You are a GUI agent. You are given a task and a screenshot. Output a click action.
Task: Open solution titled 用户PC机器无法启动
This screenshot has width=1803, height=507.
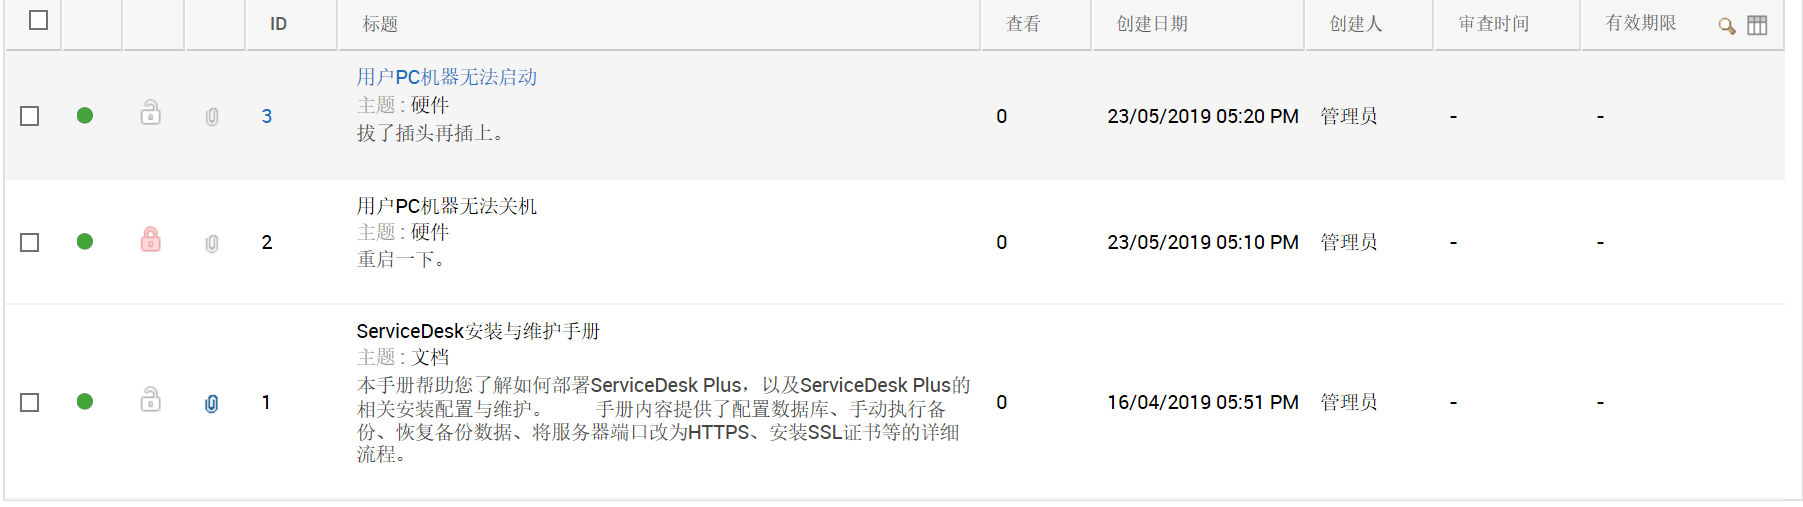click(x=447, y=77)
